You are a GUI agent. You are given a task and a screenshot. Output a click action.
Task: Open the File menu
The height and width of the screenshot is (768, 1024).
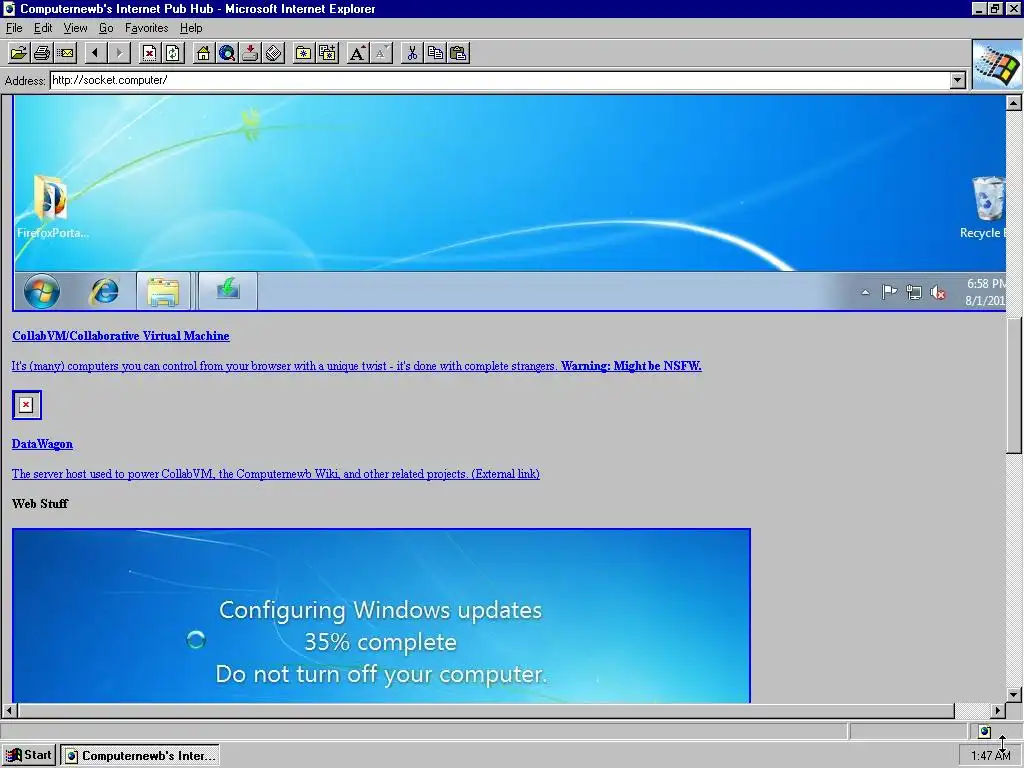click(x=14, y=28)
